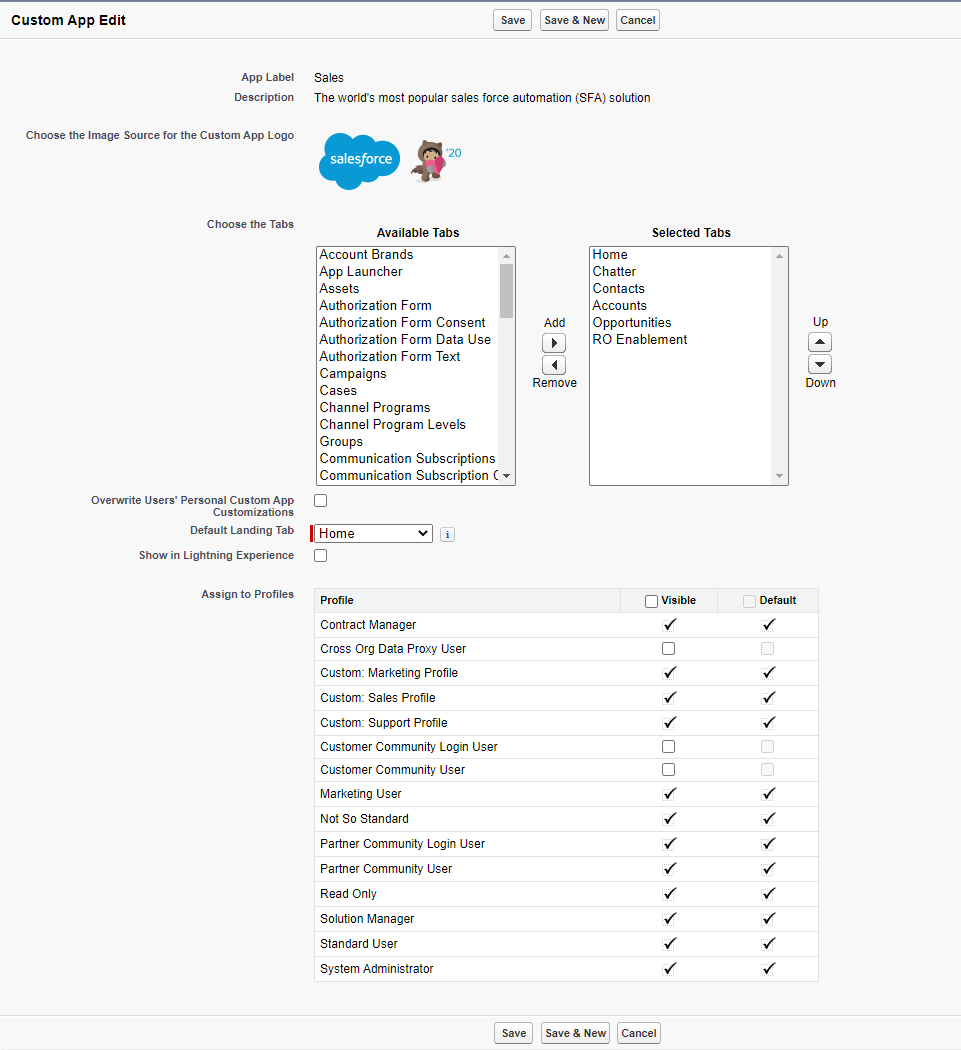Move selected tab Down with arrow
961x1050 pixels.
[x=820, y=364]
